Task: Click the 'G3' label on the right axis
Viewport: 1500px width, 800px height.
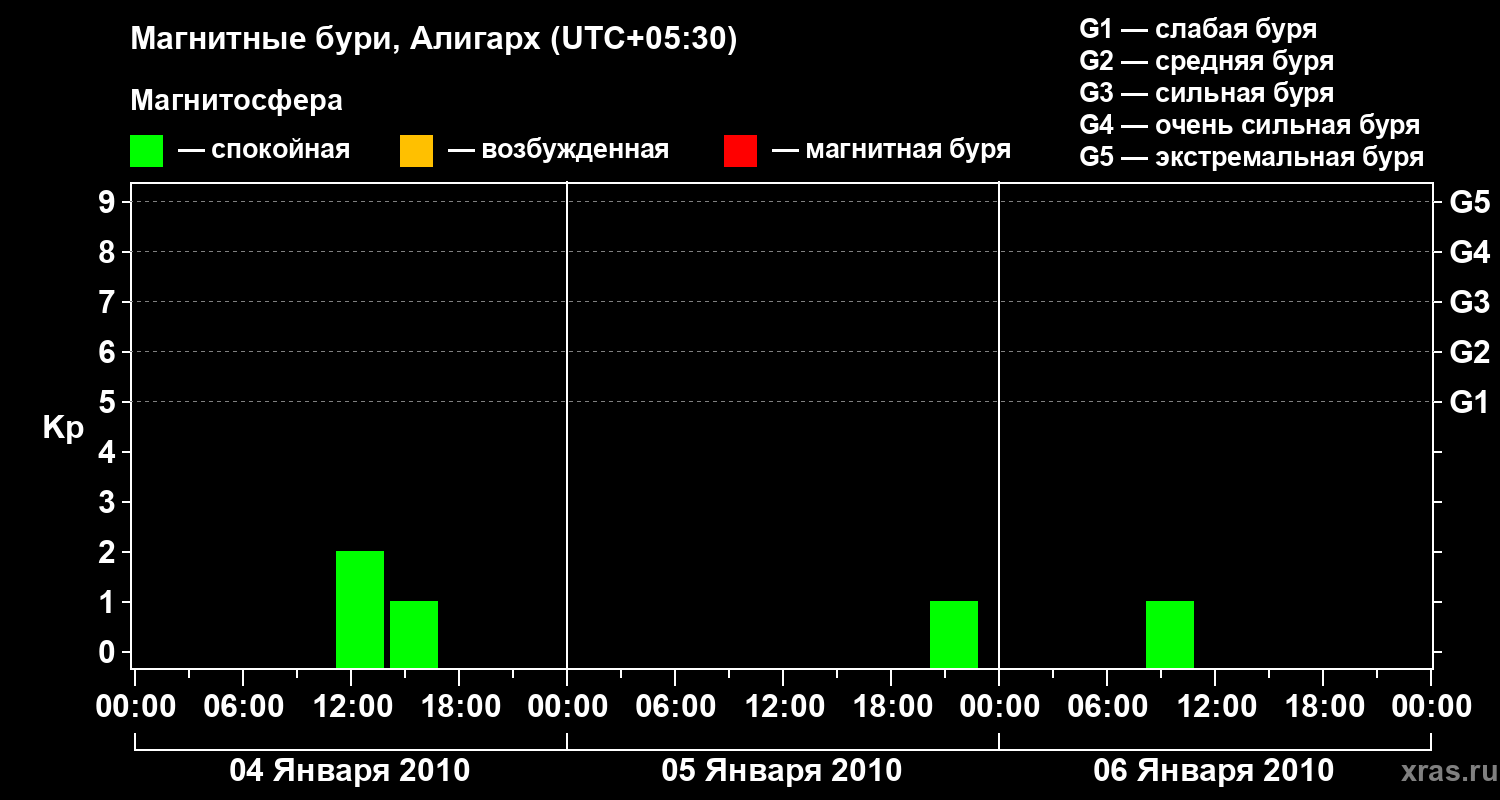Action: point(1469,303)
